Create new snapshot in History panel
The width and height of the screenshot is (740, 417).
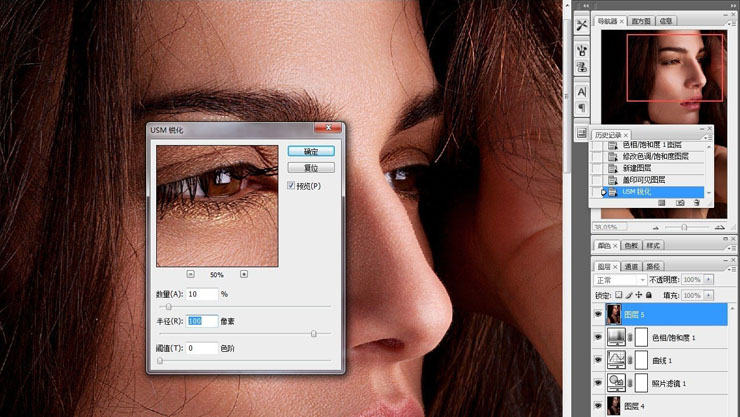(x=680, y=203)
